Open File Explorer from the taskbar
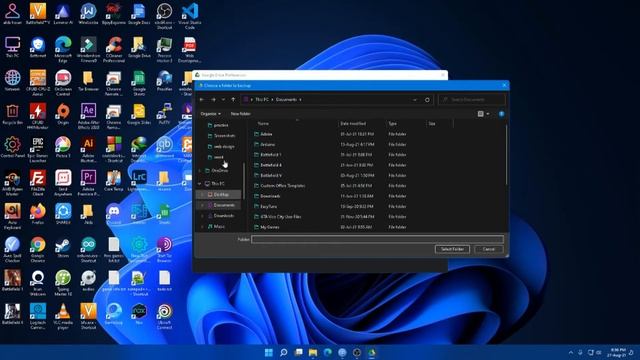The height and width of the screenshot is (360, 640). click(x=313, y=352)
